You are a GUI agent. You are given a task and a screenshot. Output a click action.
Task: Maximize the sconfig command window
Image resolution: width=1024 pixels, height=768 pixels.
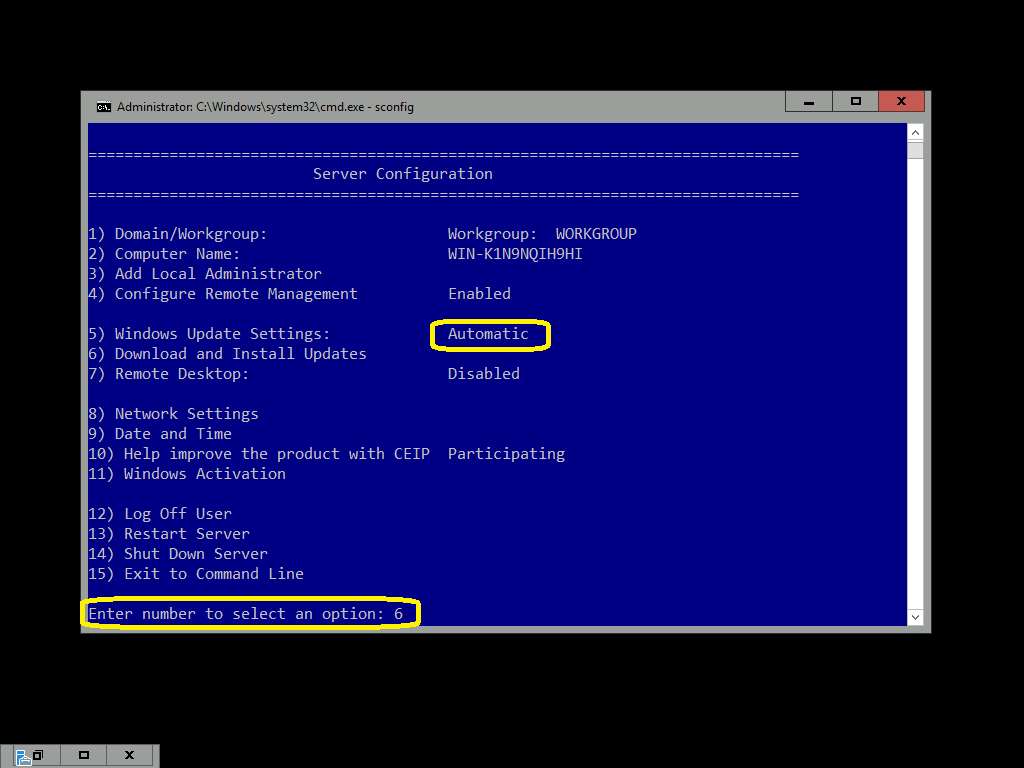point(855,102)
